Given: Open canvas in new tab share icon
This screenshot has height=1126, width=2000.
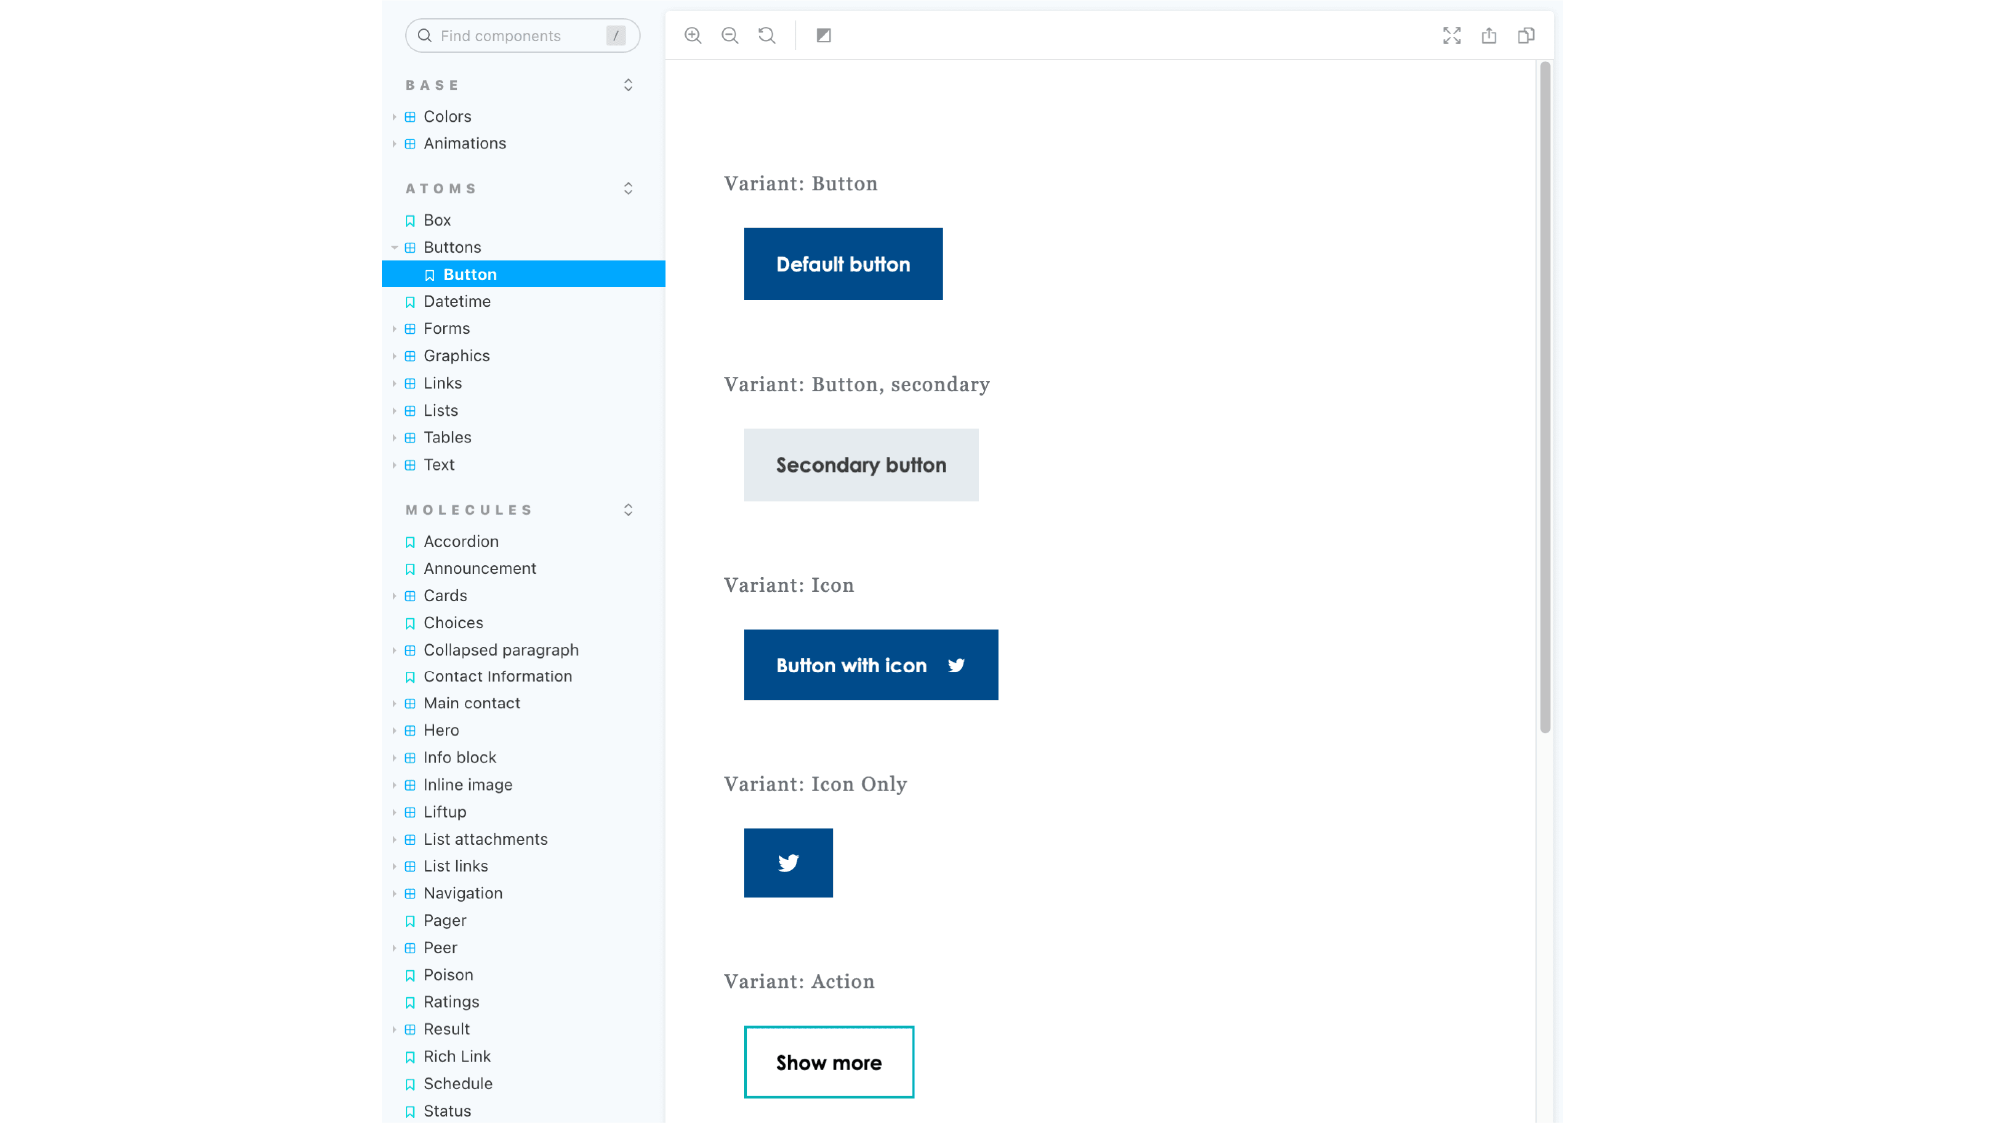Looking at the screenshot, I should [1489, 36].
